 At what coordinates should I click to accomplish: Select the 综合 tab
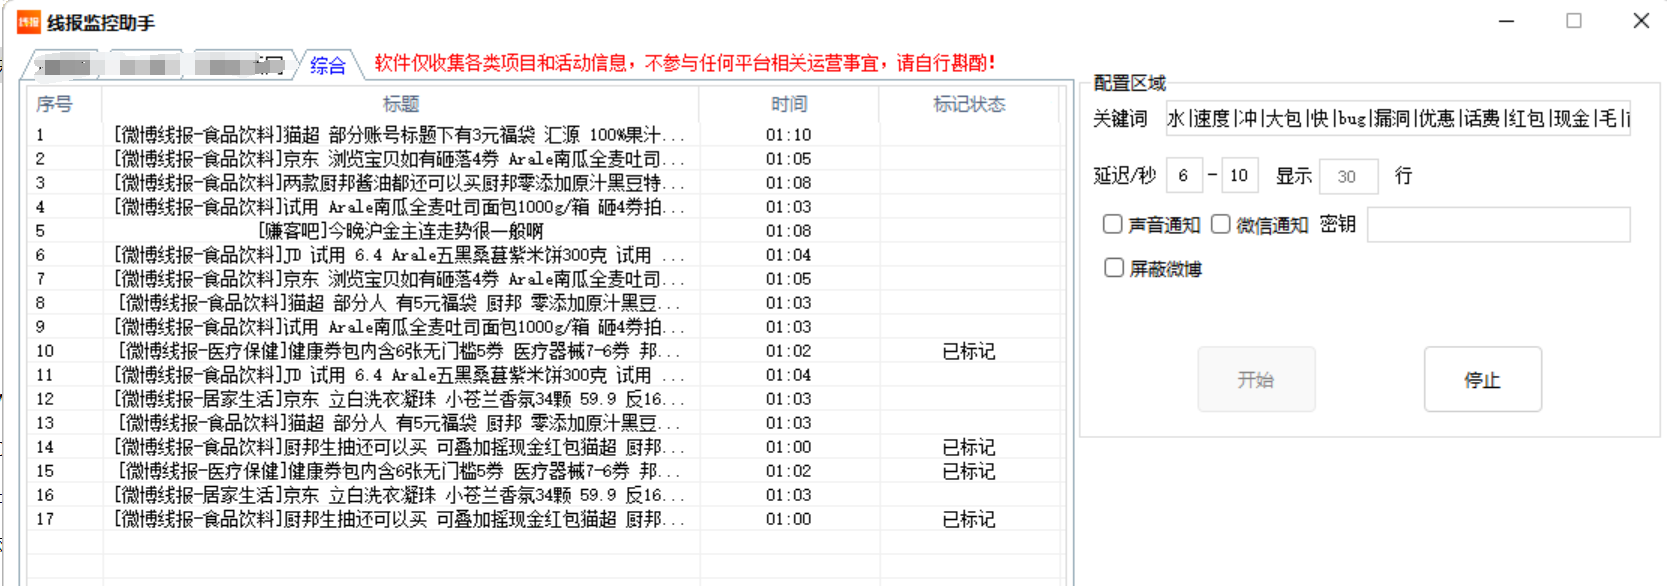(327, 65)
